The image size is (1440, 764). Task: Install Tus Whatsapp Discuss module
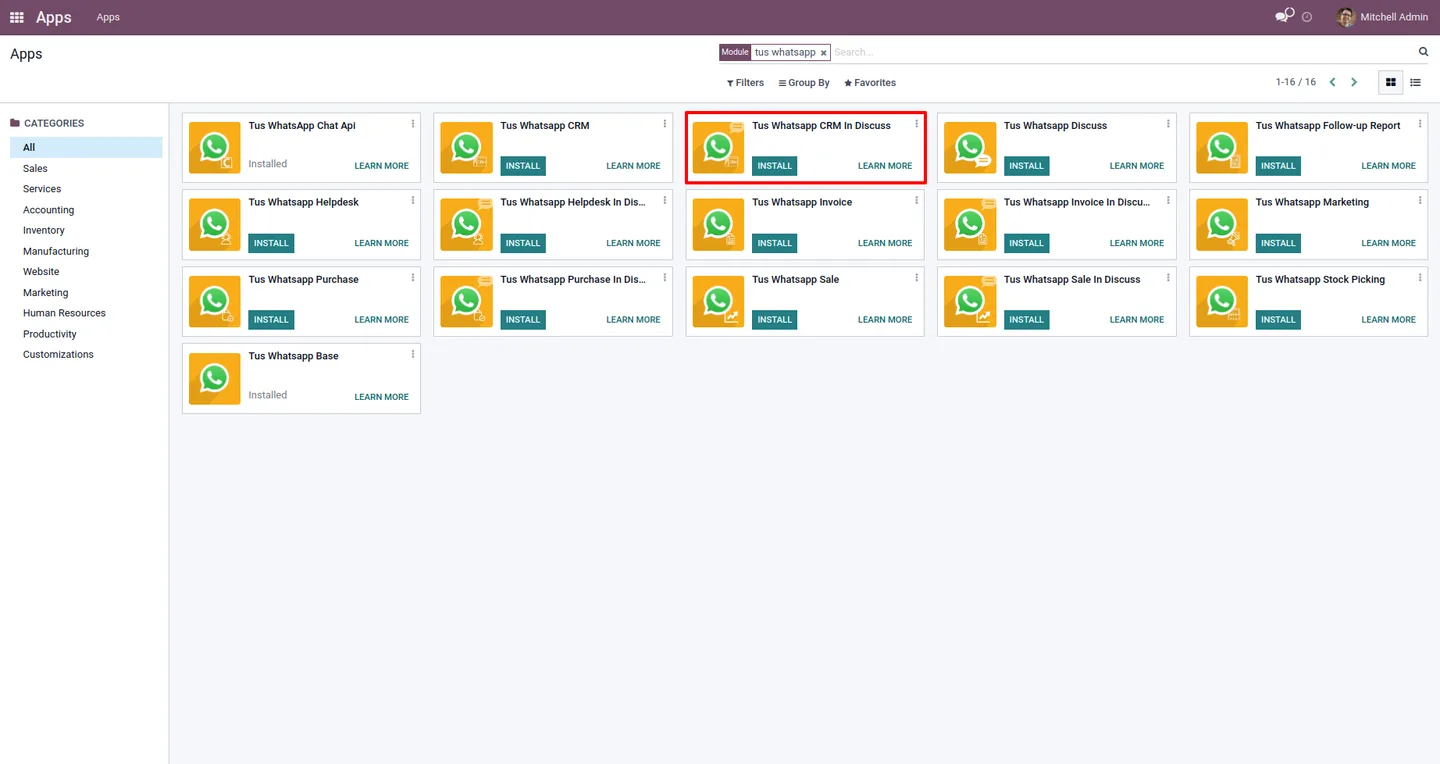pyautogui.click(x=1026, y=166)
